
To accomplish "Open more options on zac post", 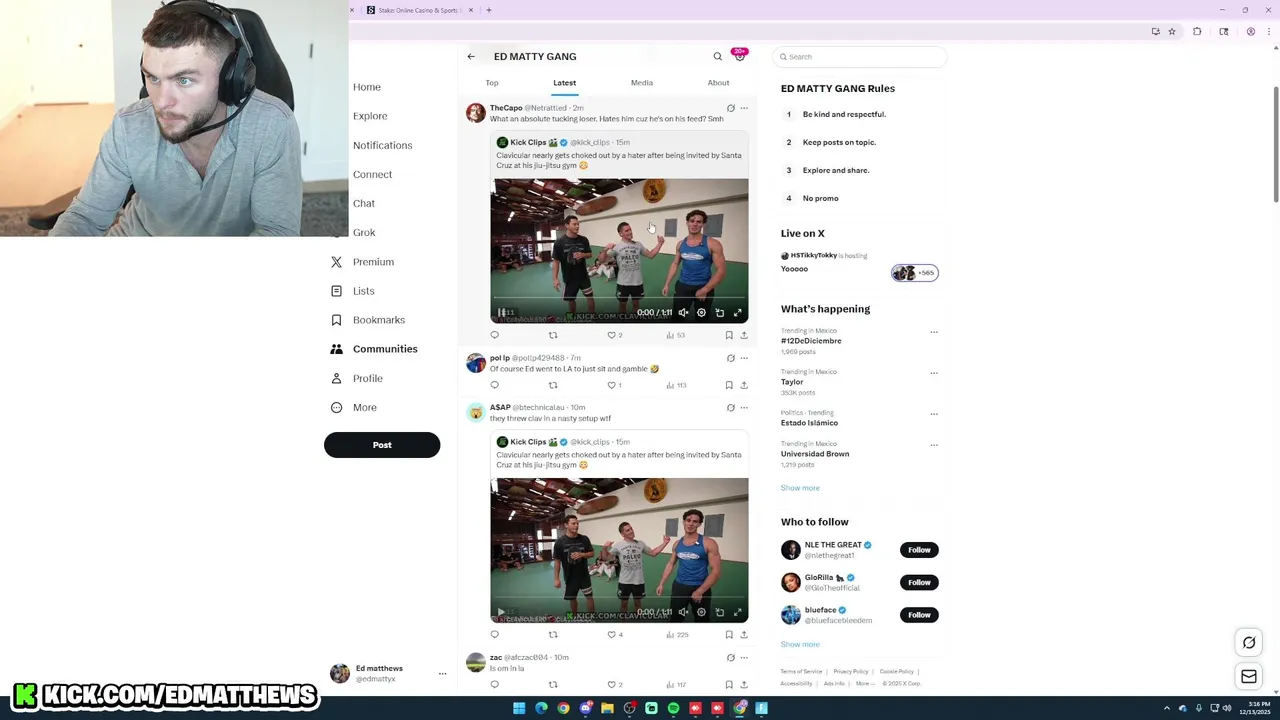I will point(744,658).
